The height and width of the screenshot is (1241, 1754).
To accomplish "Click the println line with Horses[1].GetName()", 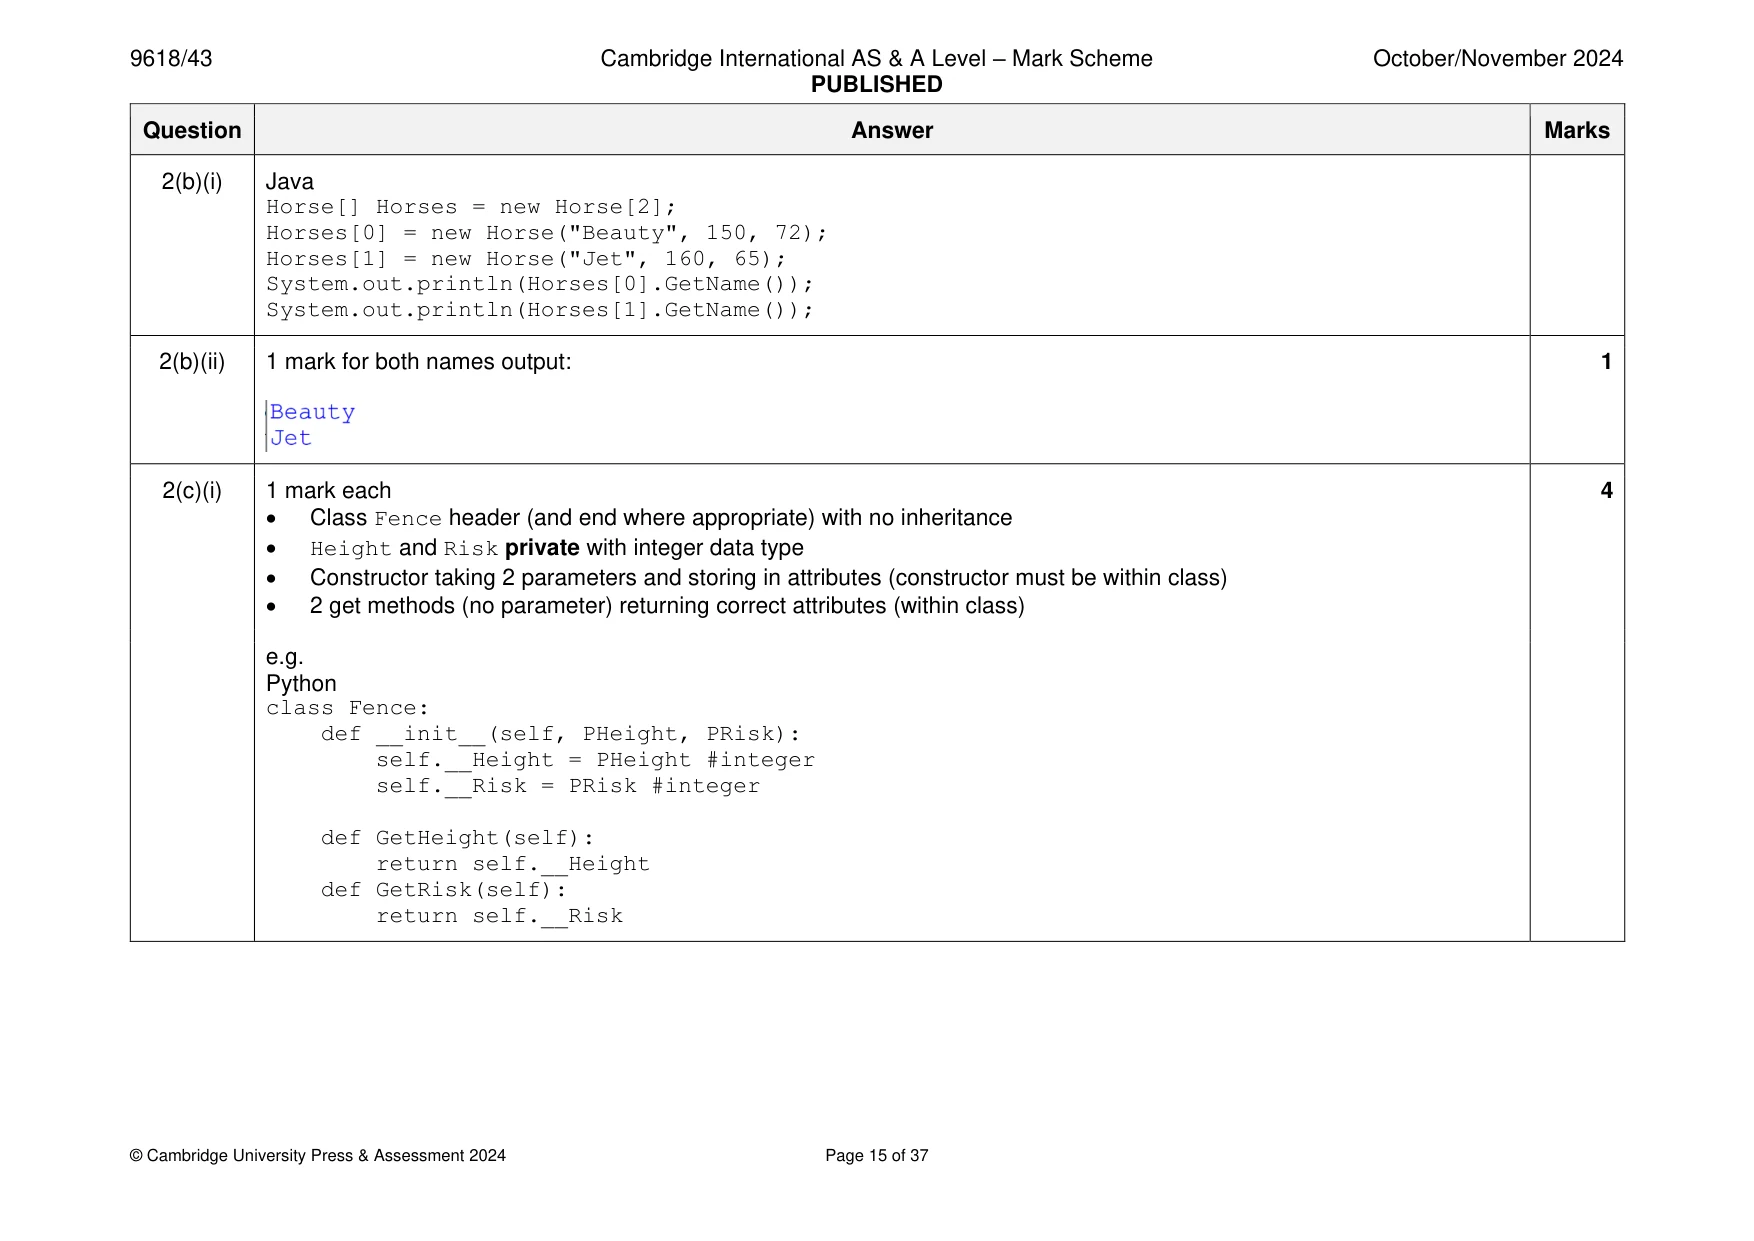I will pyautogui.click(x=540, y=310).
